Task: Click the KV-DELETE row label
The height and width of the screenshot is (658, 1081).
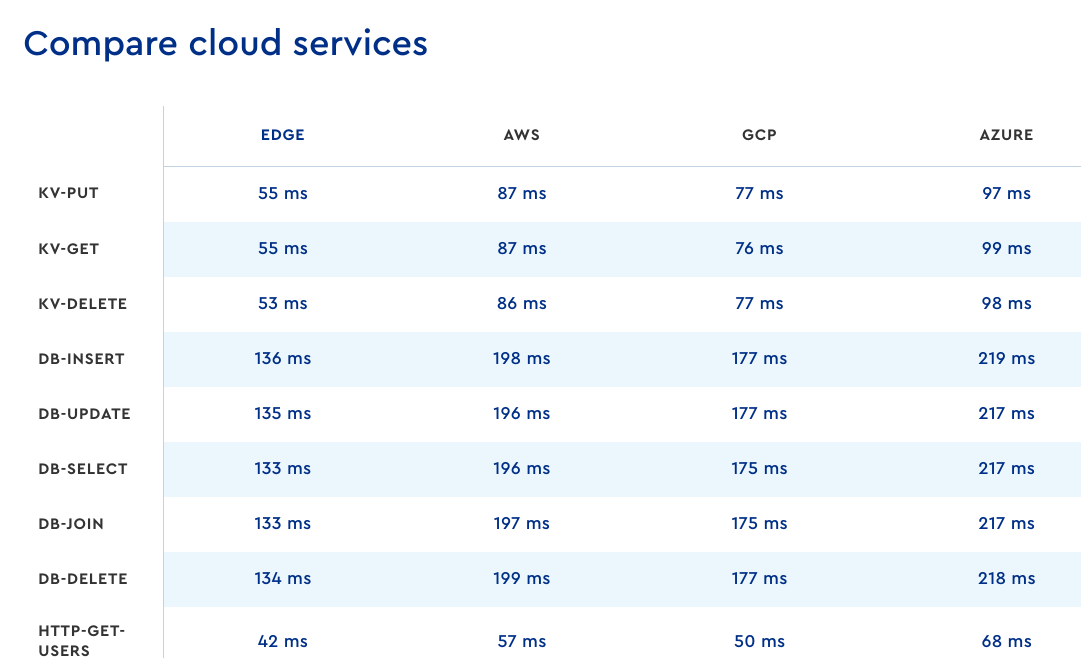Action: pos(83,304)
